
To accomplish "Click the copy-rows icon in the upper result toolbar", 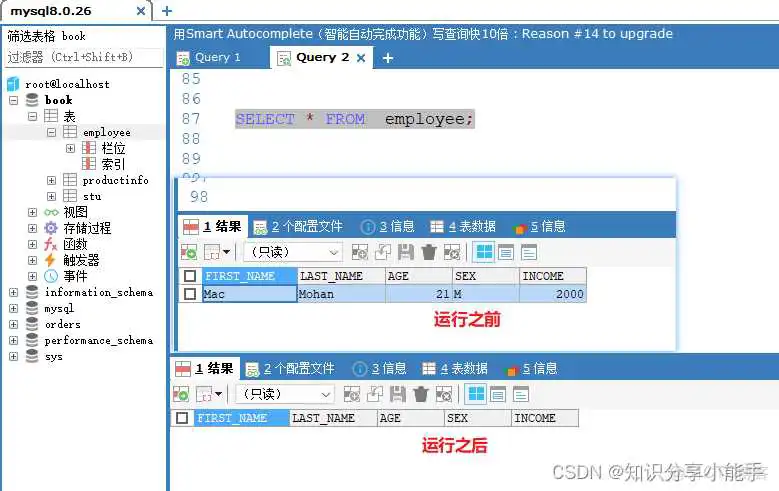I will (x=212, y=252).
